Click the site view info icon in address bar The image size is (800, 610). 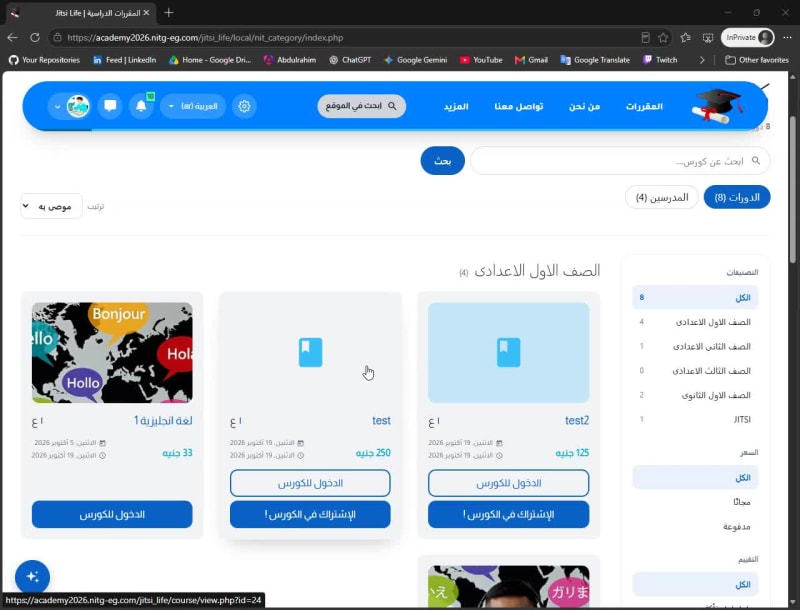coord(58,37)
